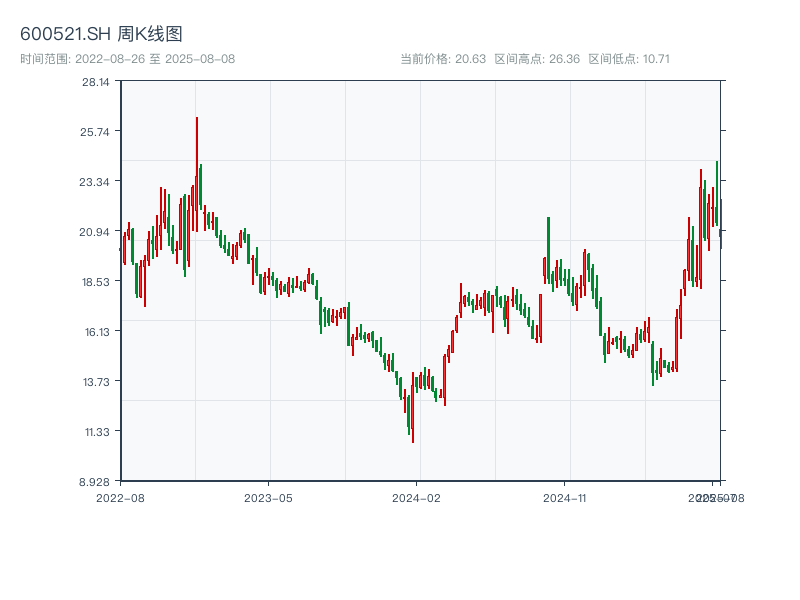Screen dimensions: 800x600
Task: Click the 25.74 price axis label
Action: coord(96,132)
